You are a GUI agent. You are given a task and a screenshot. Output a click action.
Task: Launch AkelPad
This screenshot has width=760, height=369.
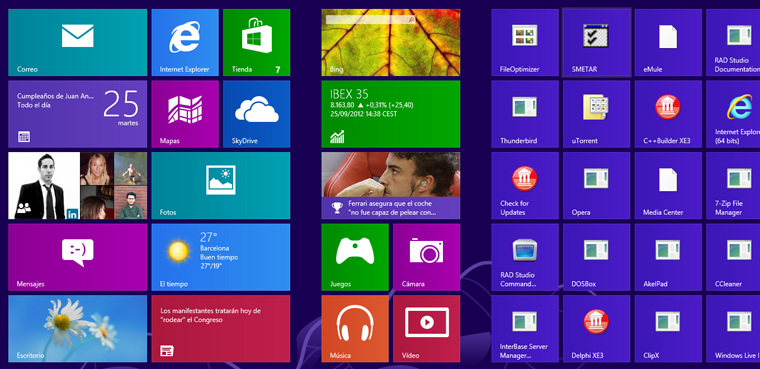click(x=668, y=257)
